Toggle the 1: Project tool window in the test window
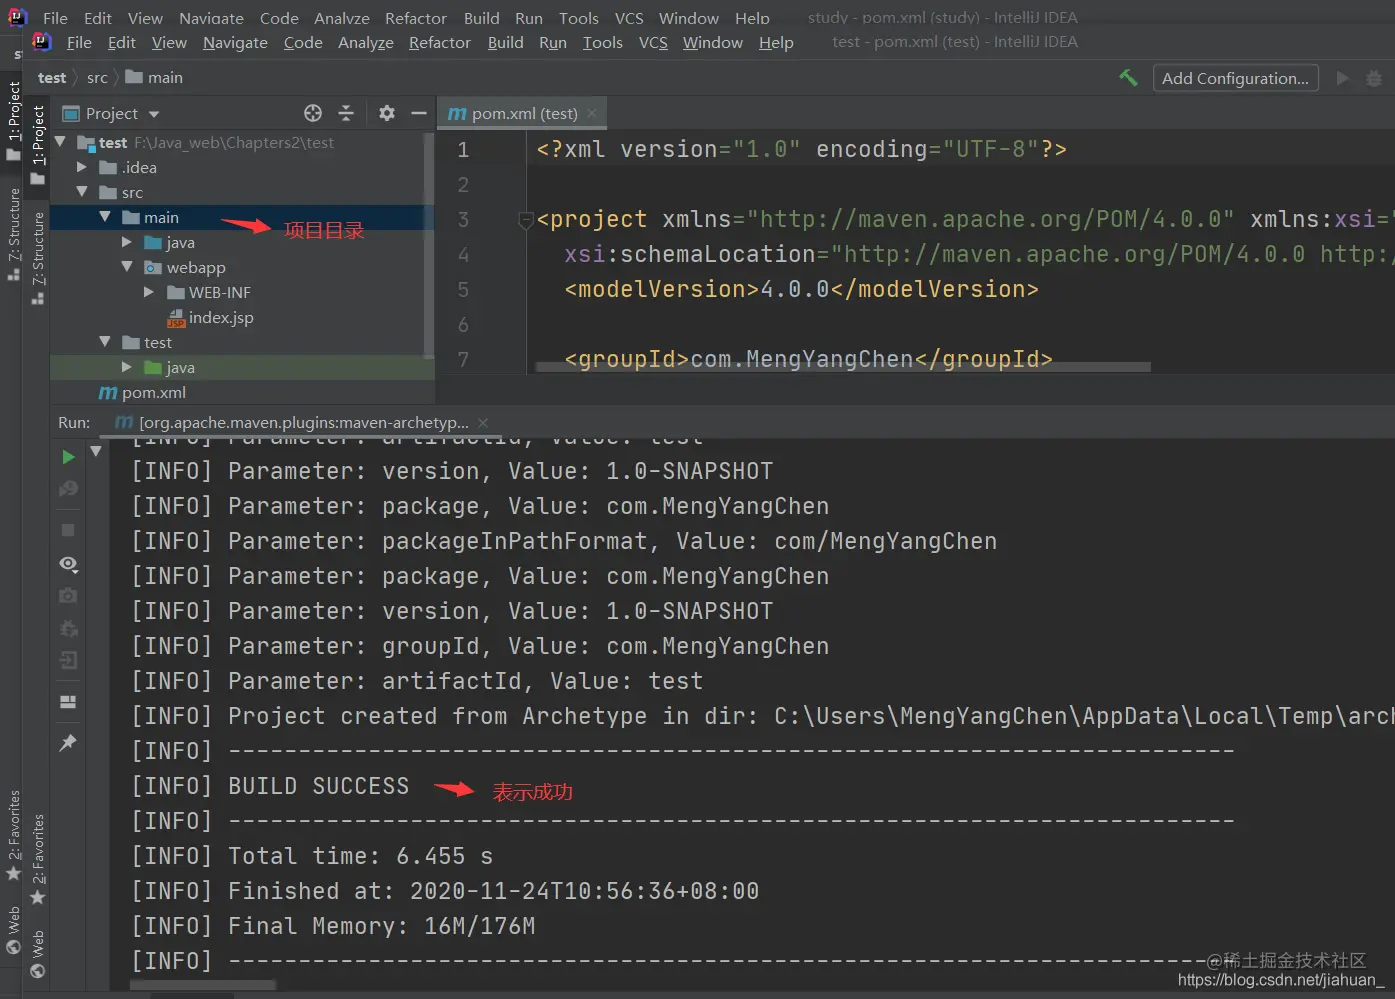The image size is (1395, 999). (x=38, y=145)
